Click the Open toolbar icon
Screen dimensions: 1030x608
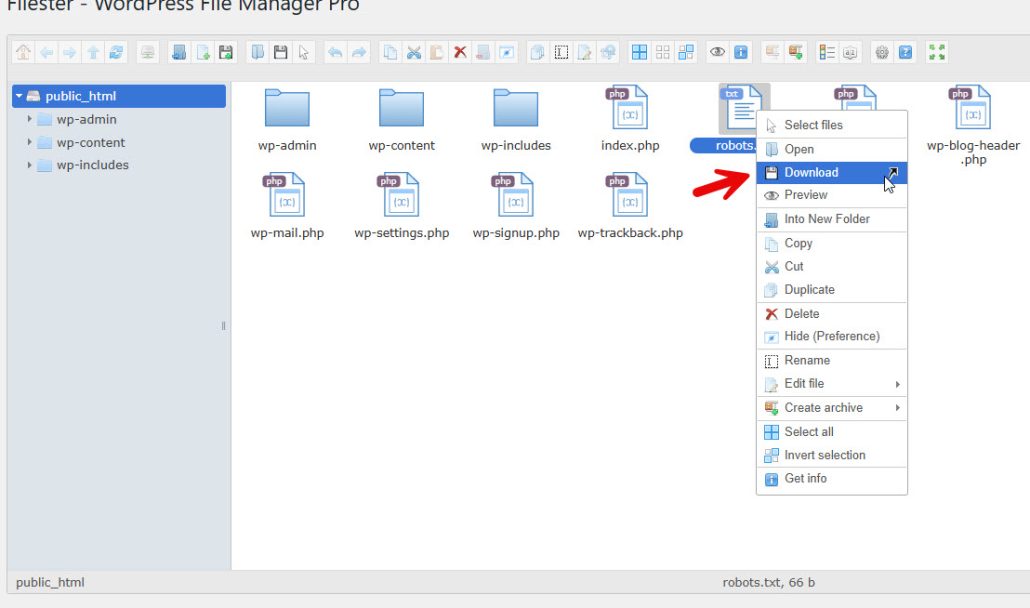point(258,53)
